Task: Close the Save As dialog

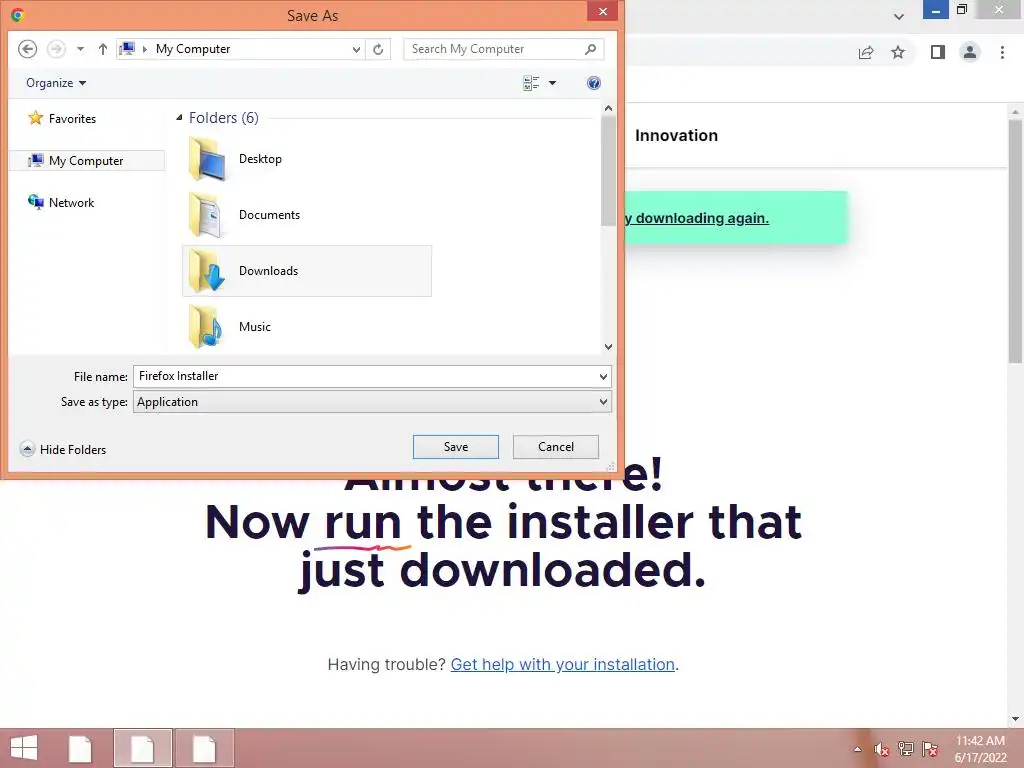Action: tap(603, 11)
